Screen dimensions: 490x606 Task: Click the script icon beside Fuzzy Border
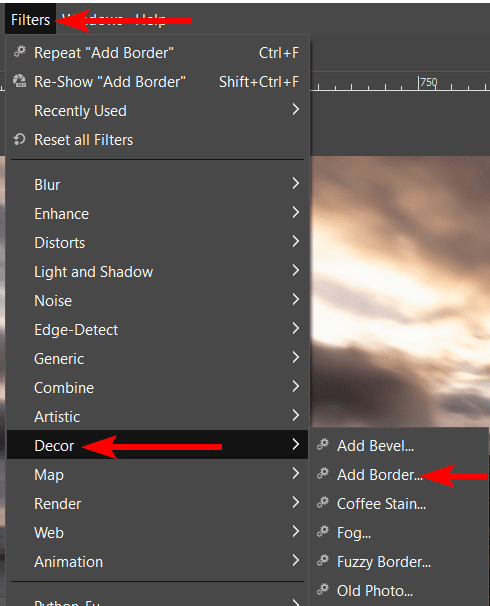point(323,560)
